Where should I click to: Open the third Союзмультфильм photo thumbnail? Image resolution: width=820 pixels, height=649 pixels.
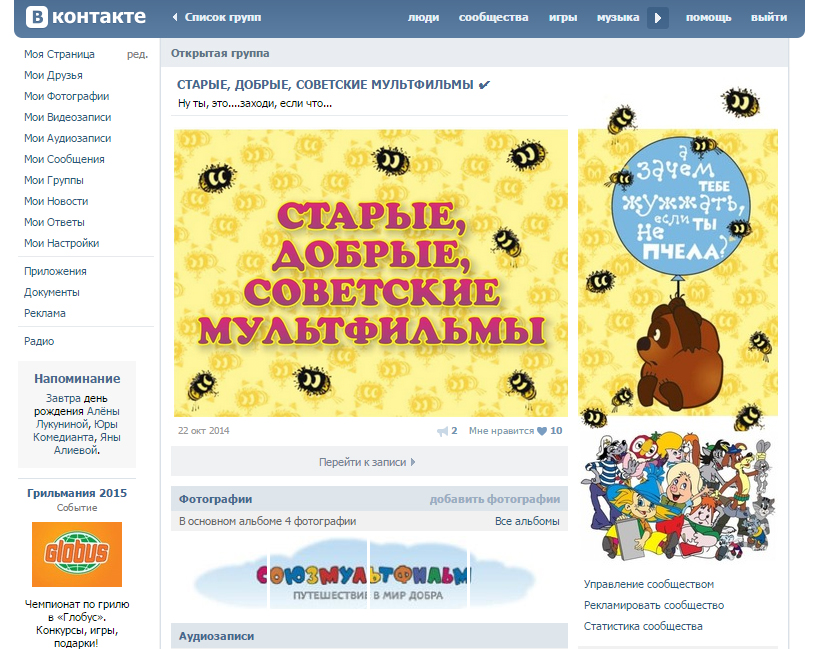(418, 574)
